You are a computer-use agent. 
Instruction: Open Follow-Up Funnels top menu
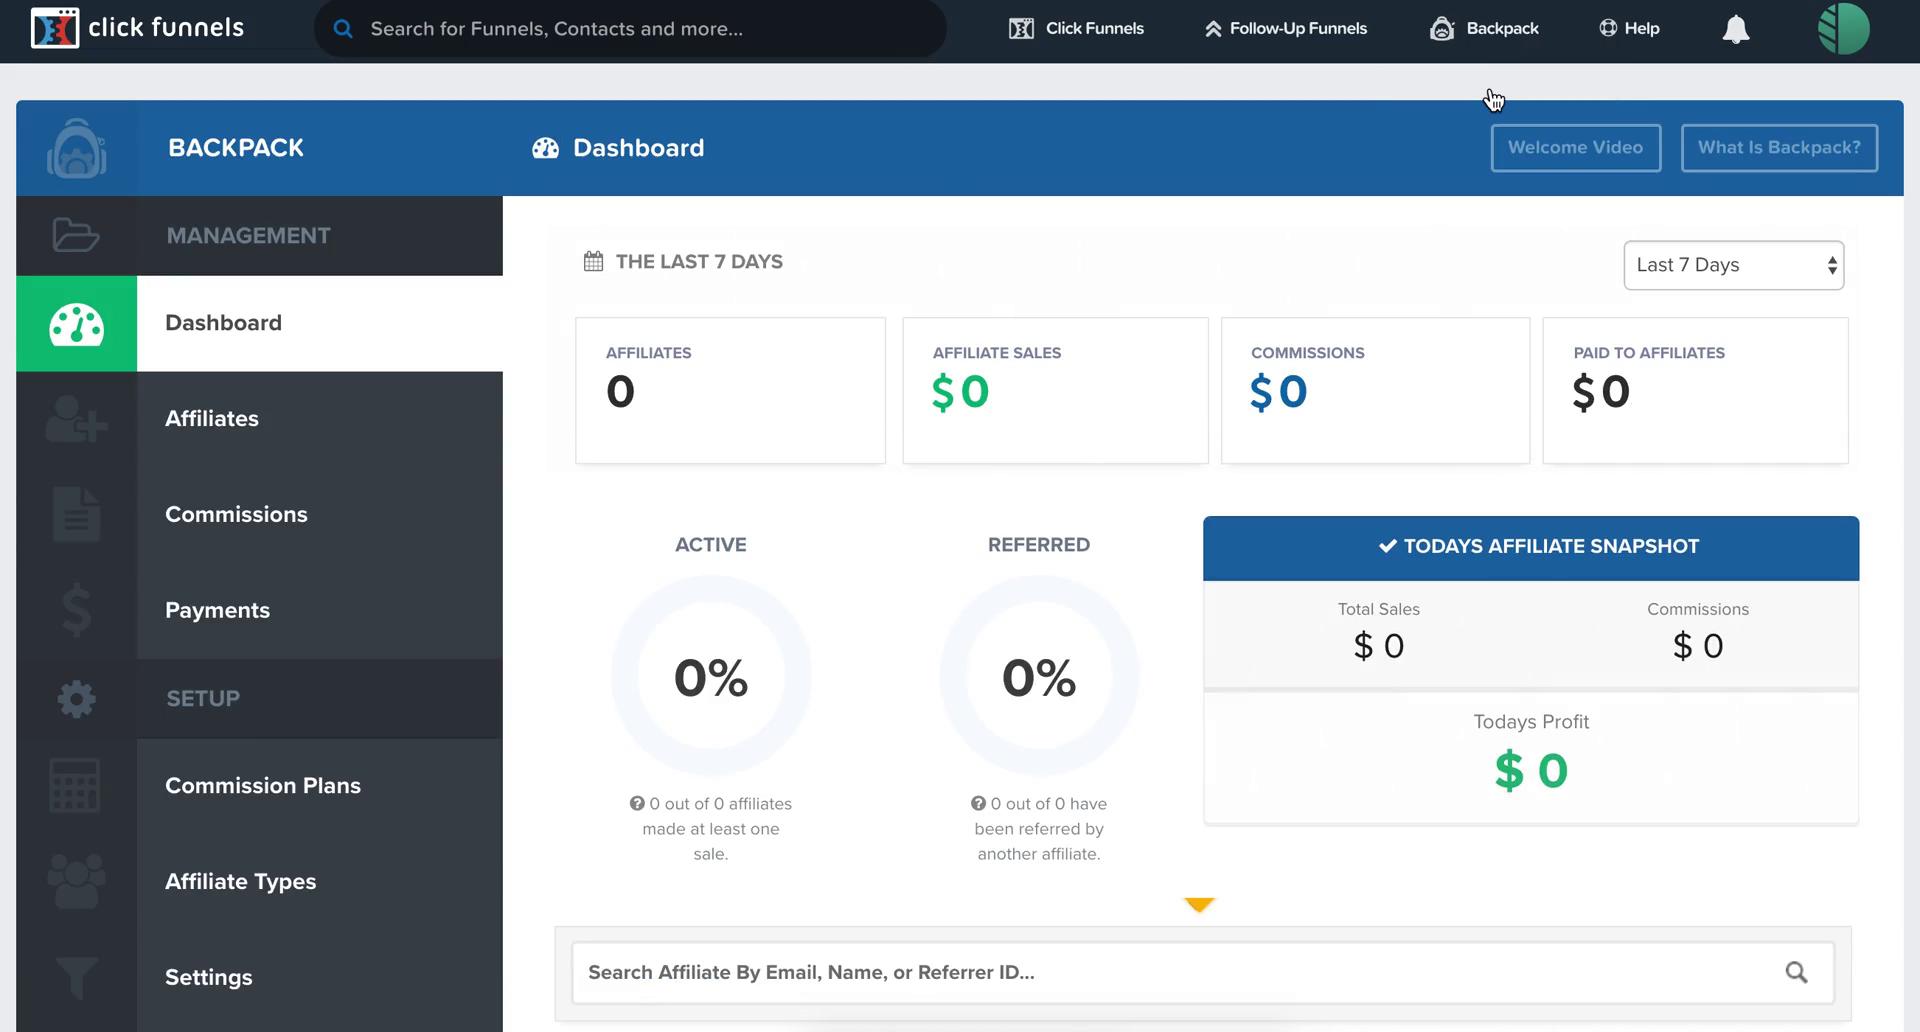coord(1285,28)
